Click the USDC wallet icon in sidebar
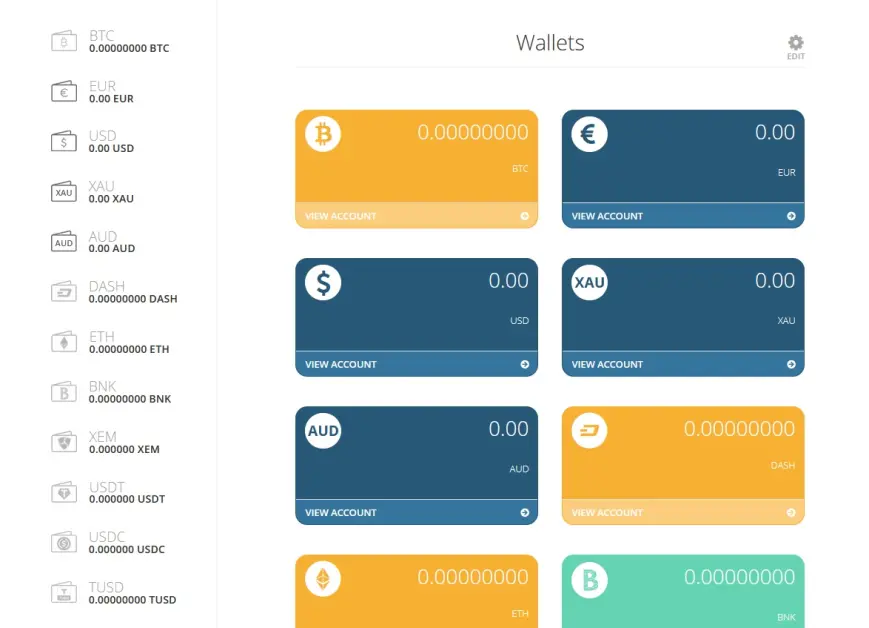Viewport: 869px width, 628px height. point(64,542)
